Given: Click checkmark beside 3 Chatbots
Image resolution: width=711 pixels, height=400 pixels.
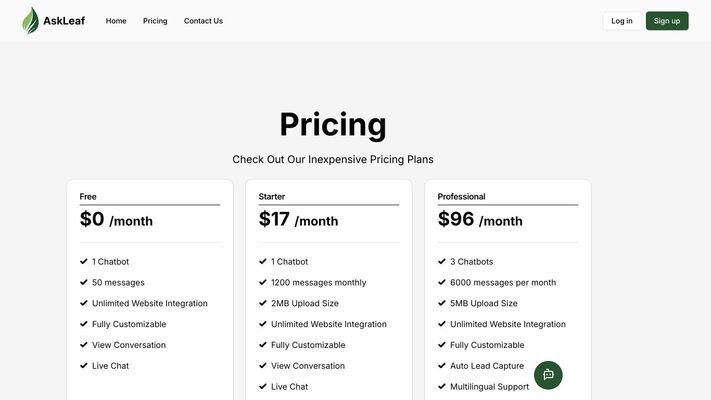Looking at the screenshot, I should [x=442, y=261].
